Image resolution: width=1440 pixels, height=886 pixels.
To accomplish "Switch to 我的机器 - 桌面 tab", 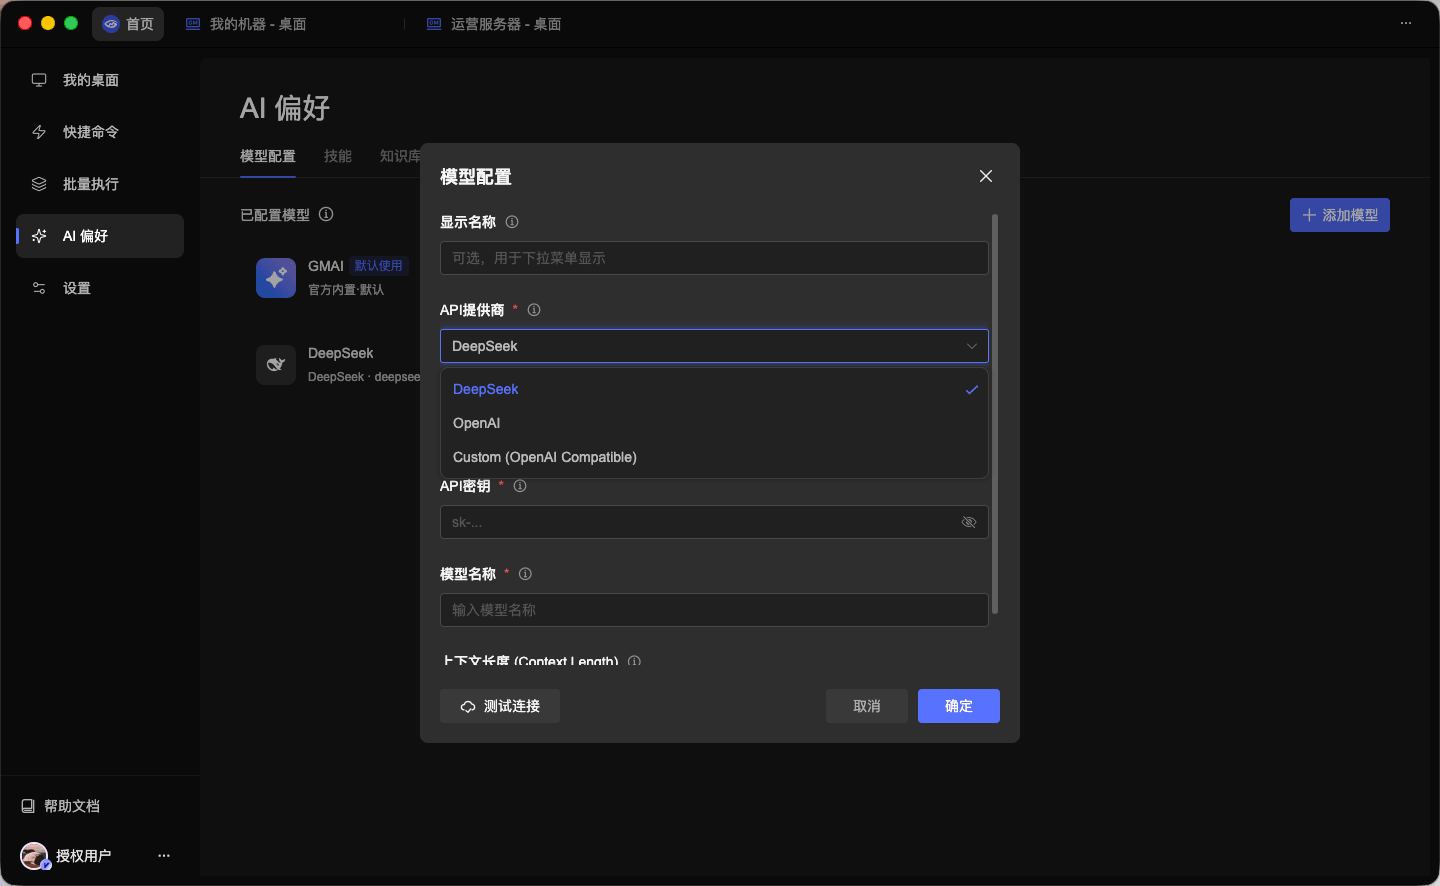I will [246, 24].
